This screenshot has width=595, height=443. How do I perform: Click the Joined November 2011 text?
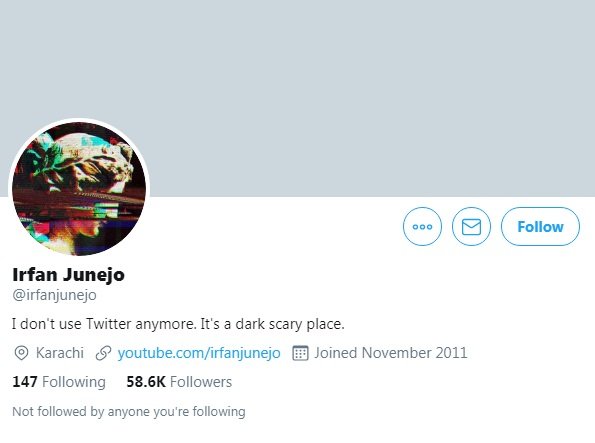390,353
